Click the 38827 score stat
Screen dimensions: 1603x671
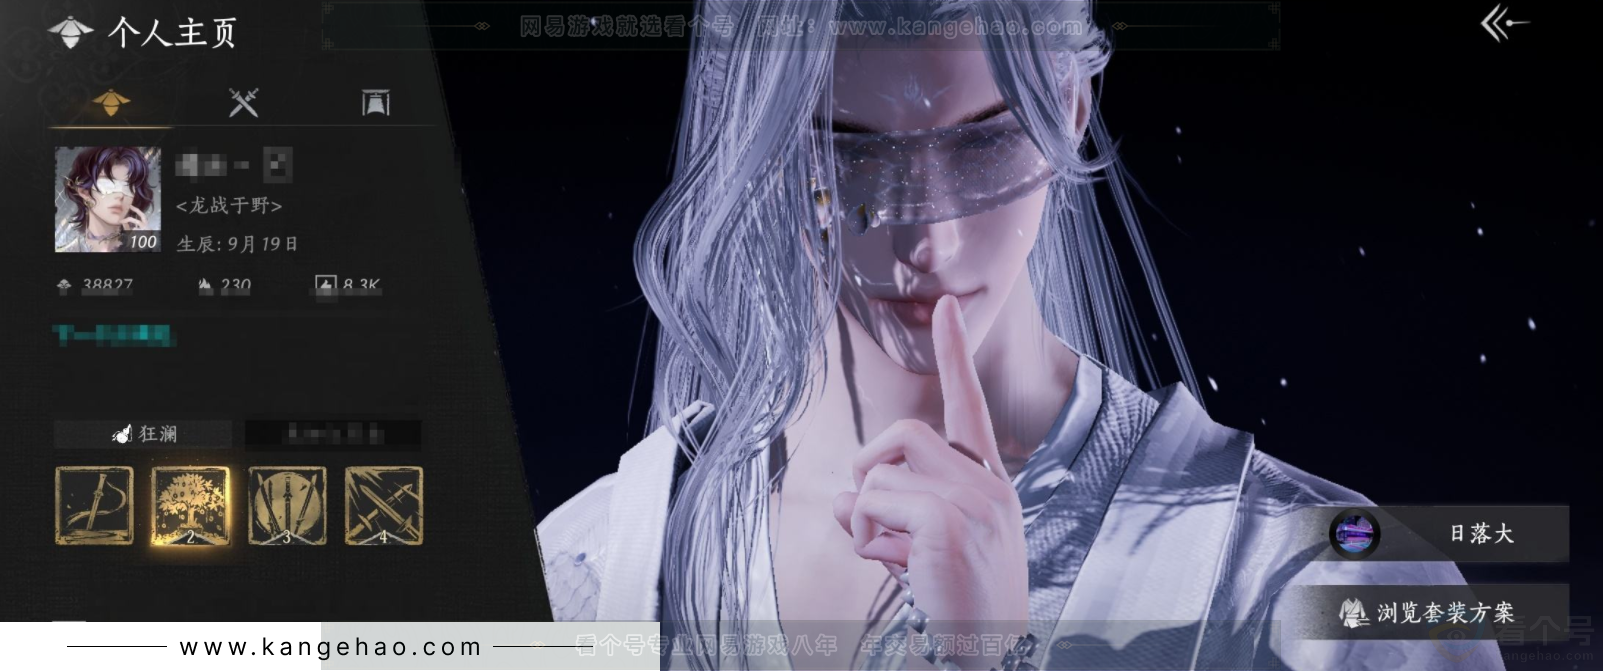tap(96, 286)
